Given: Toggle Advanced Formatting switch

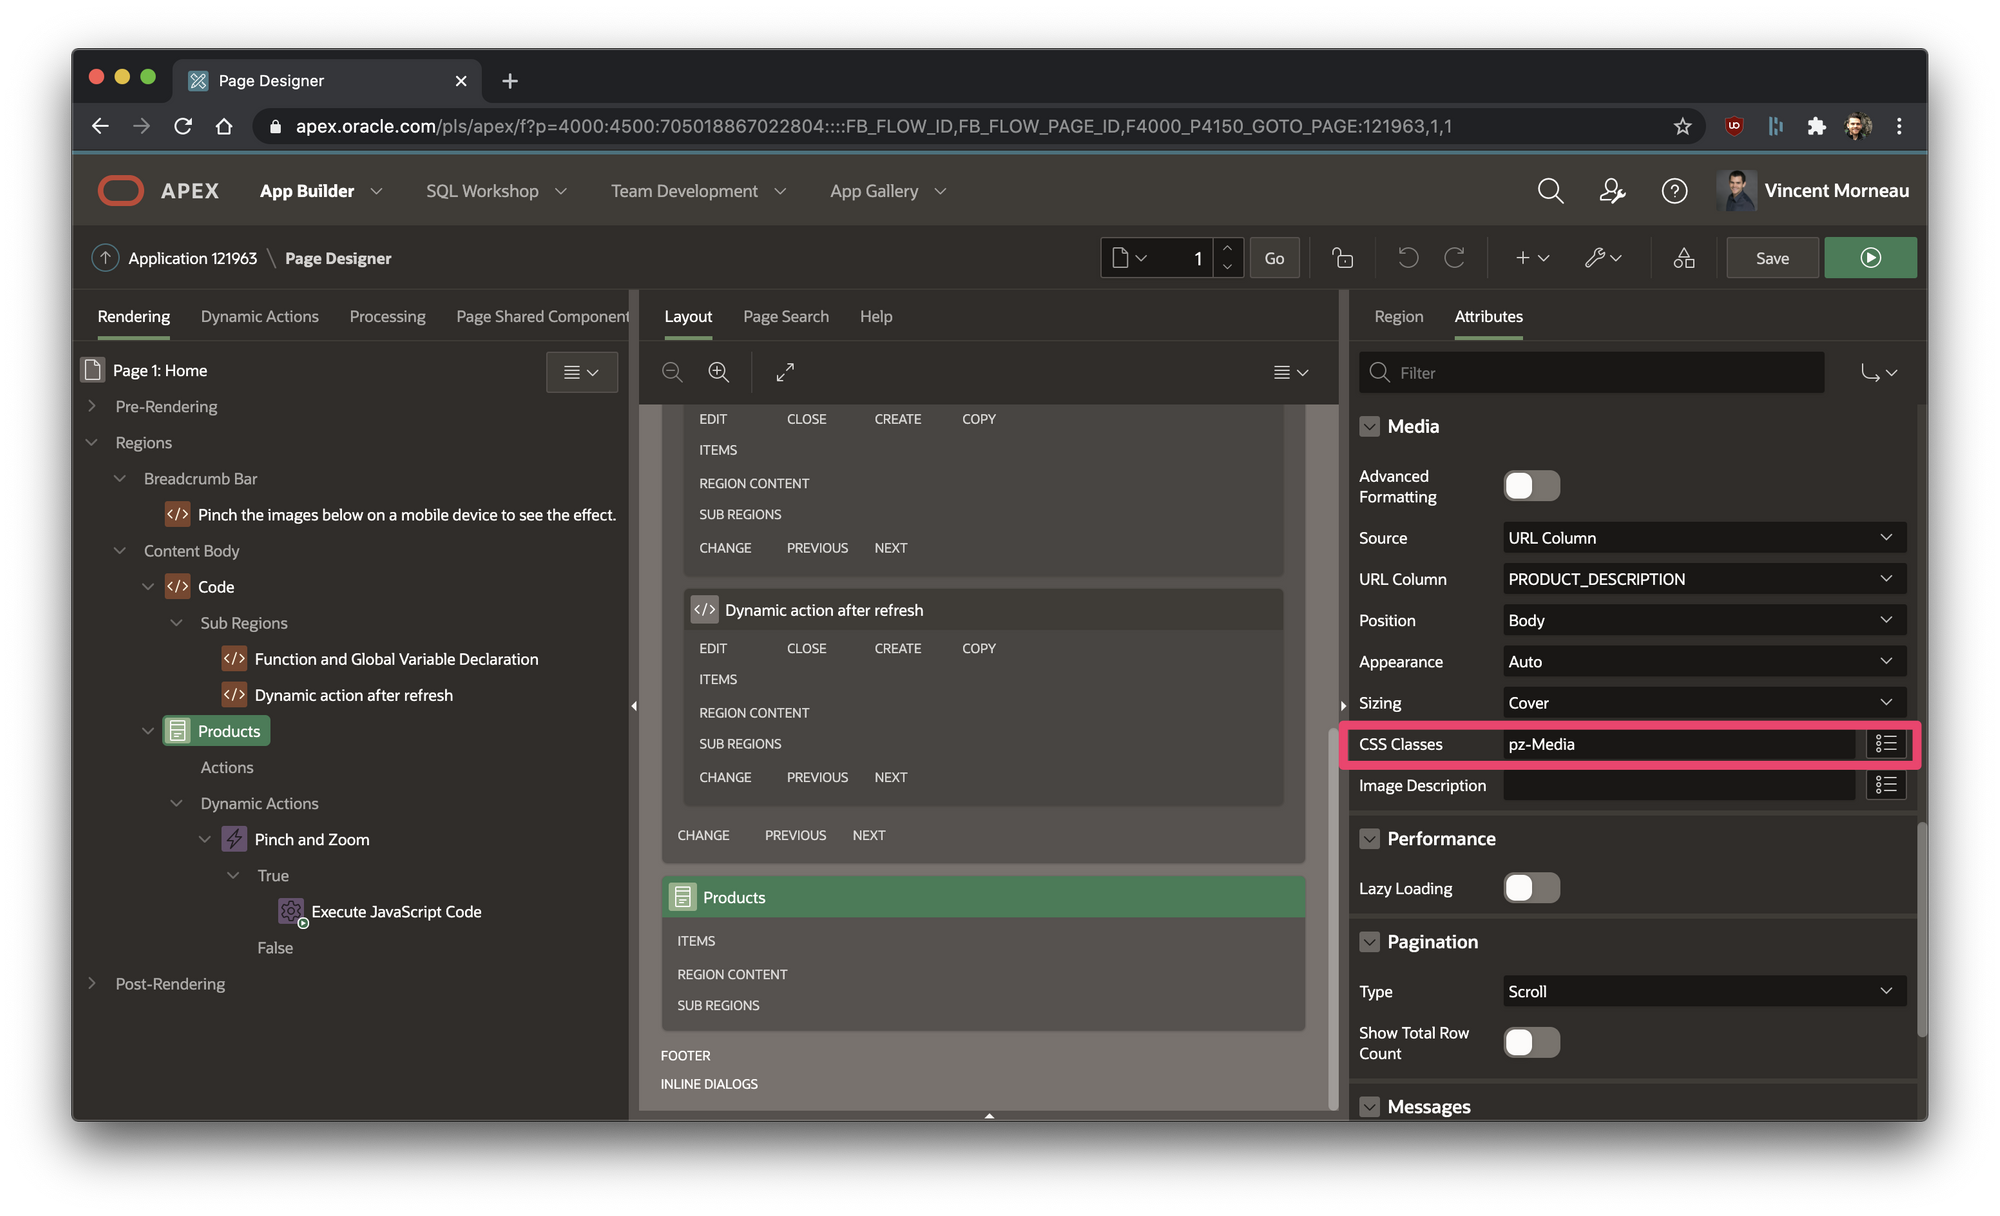Looking at the screenshot, I should pos(1531,486).
